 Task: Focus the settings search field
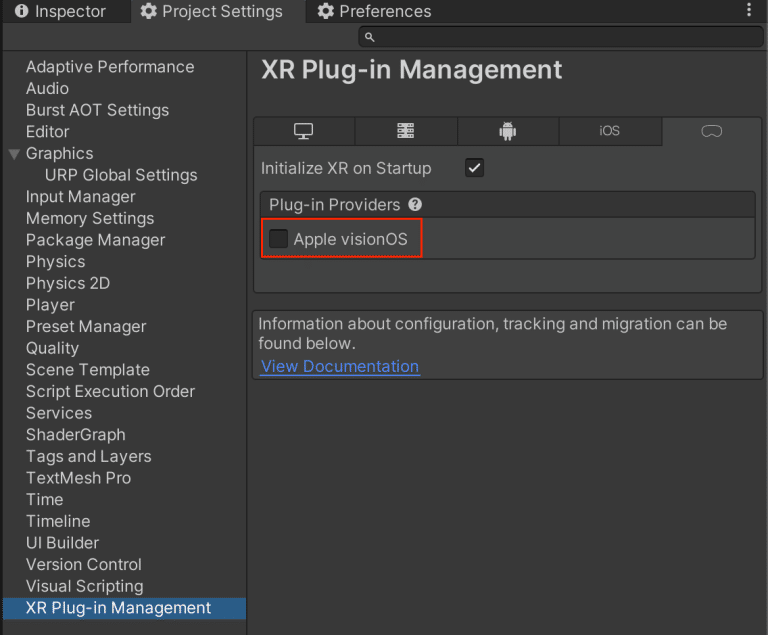point(561,37)
